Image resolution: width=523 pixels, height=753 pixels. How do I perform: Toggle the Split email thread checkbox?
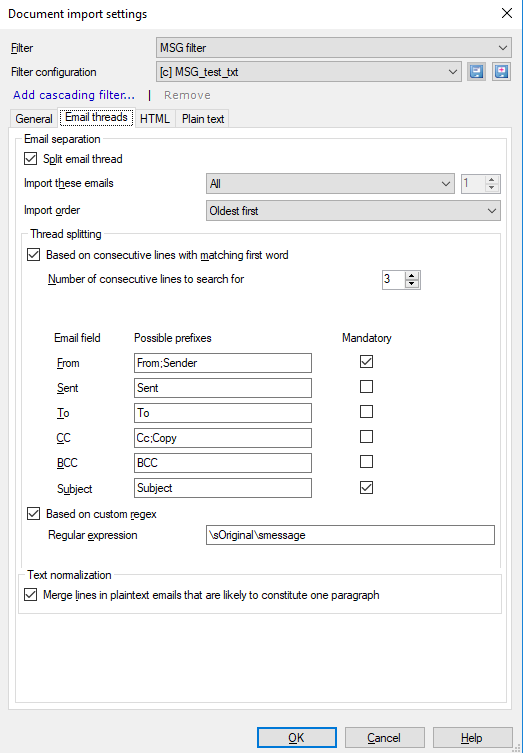pos(30,158)
